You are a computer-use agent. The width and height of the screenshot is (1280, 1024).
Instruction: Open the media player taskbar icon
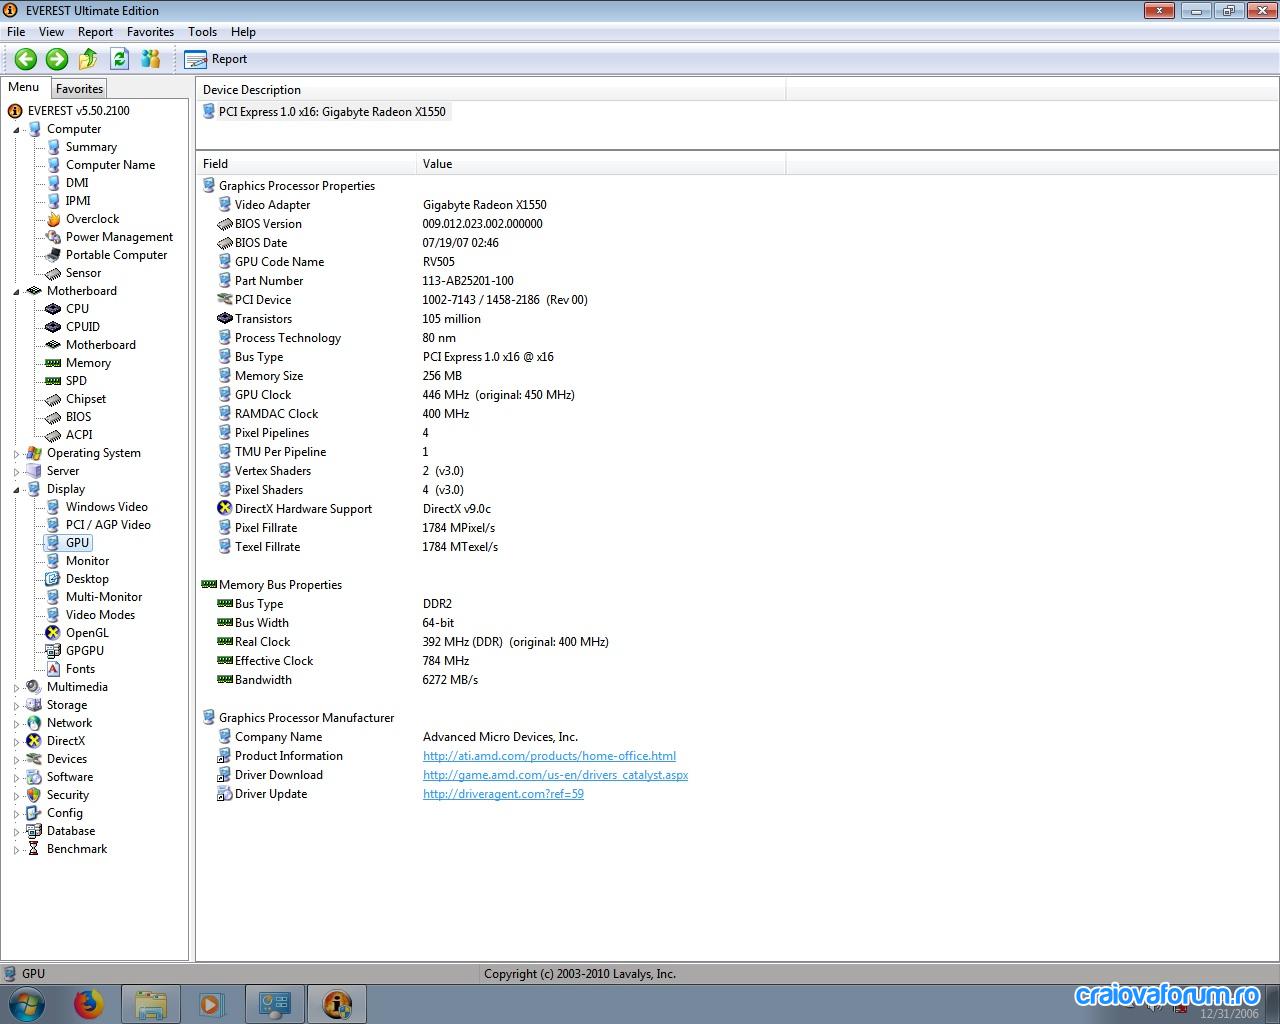211,1004
